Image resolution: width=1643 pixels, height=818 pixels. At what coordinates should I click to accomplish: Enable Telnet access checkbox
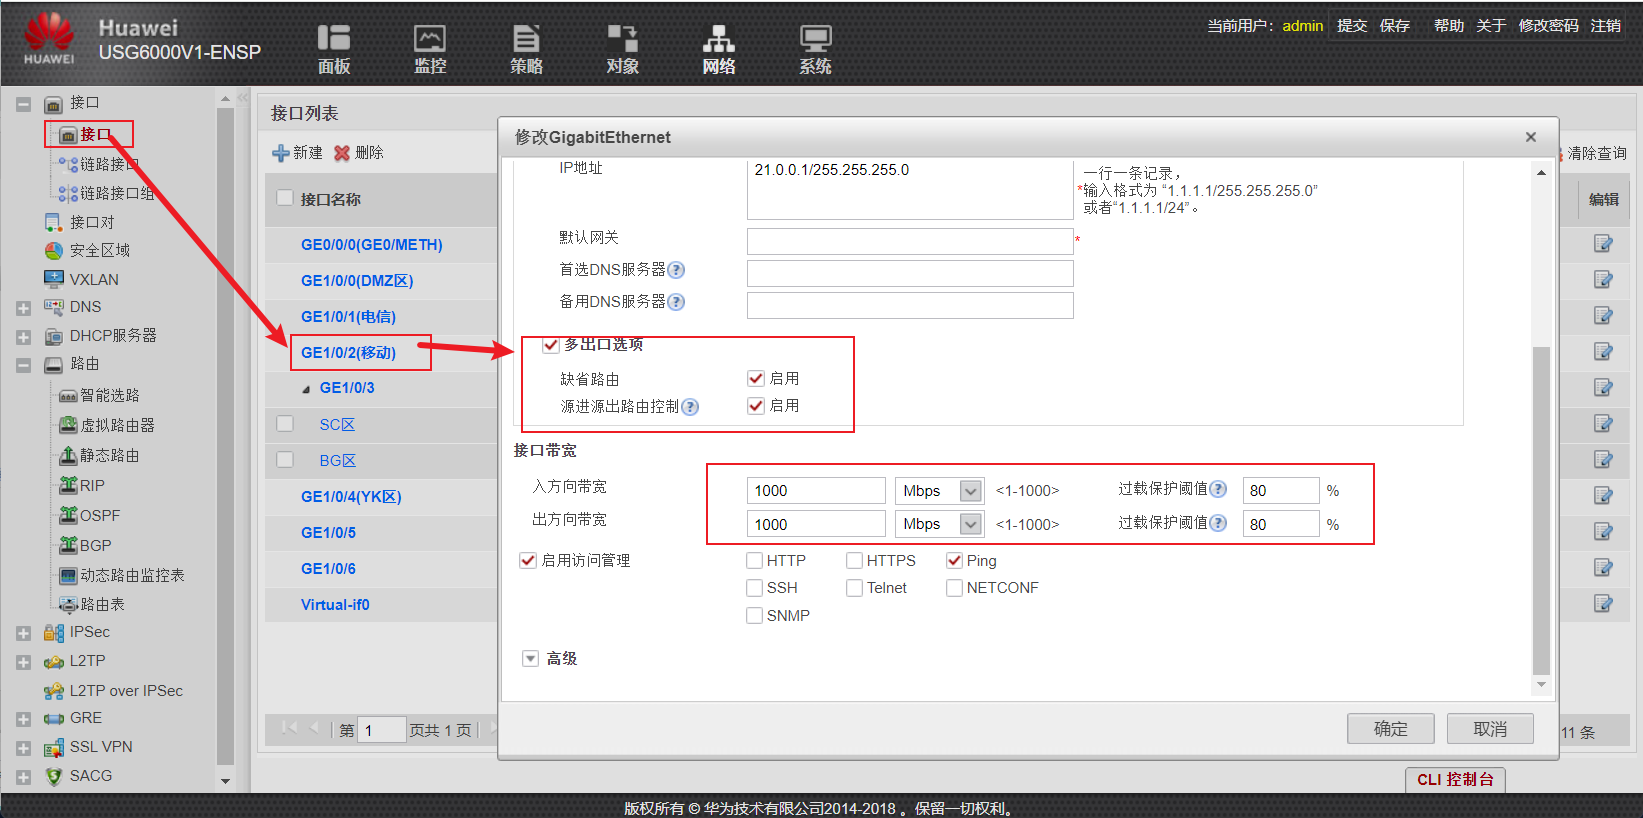pyautogui.click(x=854, y=588)
